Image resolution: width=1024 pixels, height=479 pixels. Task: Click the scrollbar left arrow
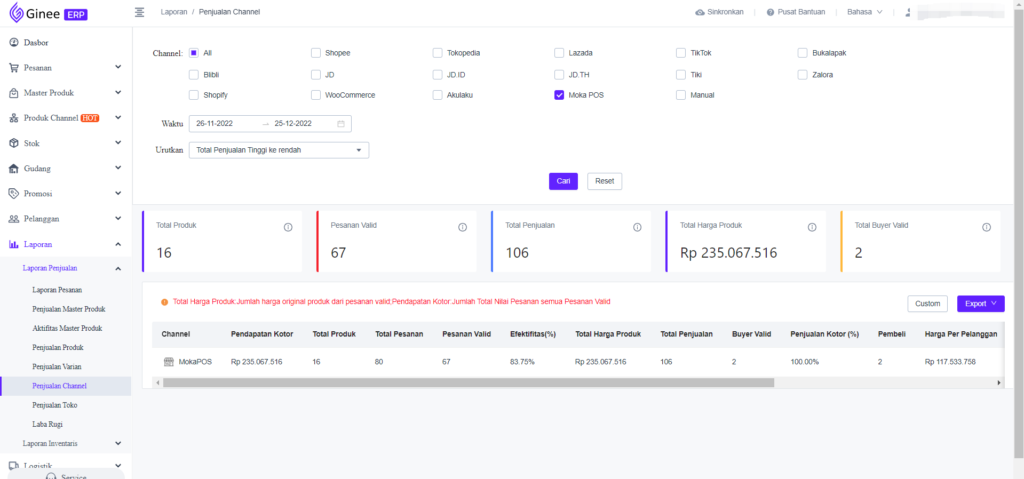click(x=157, y=383)
